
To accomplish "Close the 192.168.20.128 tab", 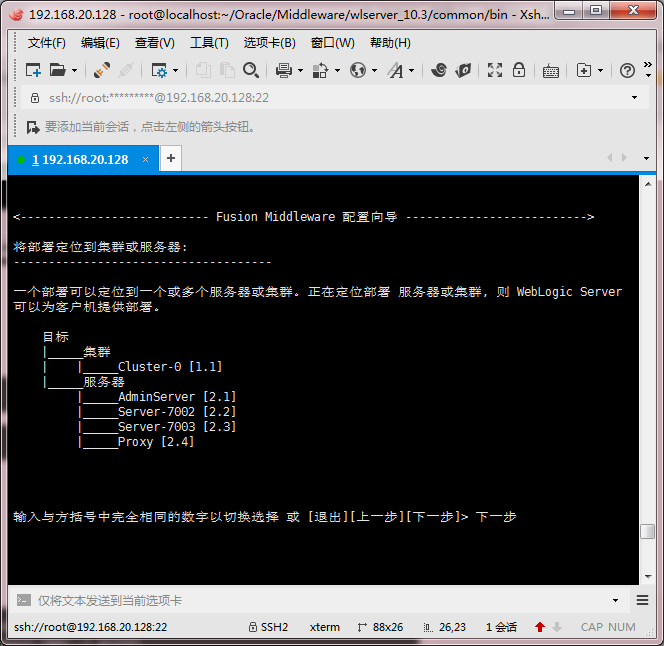I will [145, 160].
